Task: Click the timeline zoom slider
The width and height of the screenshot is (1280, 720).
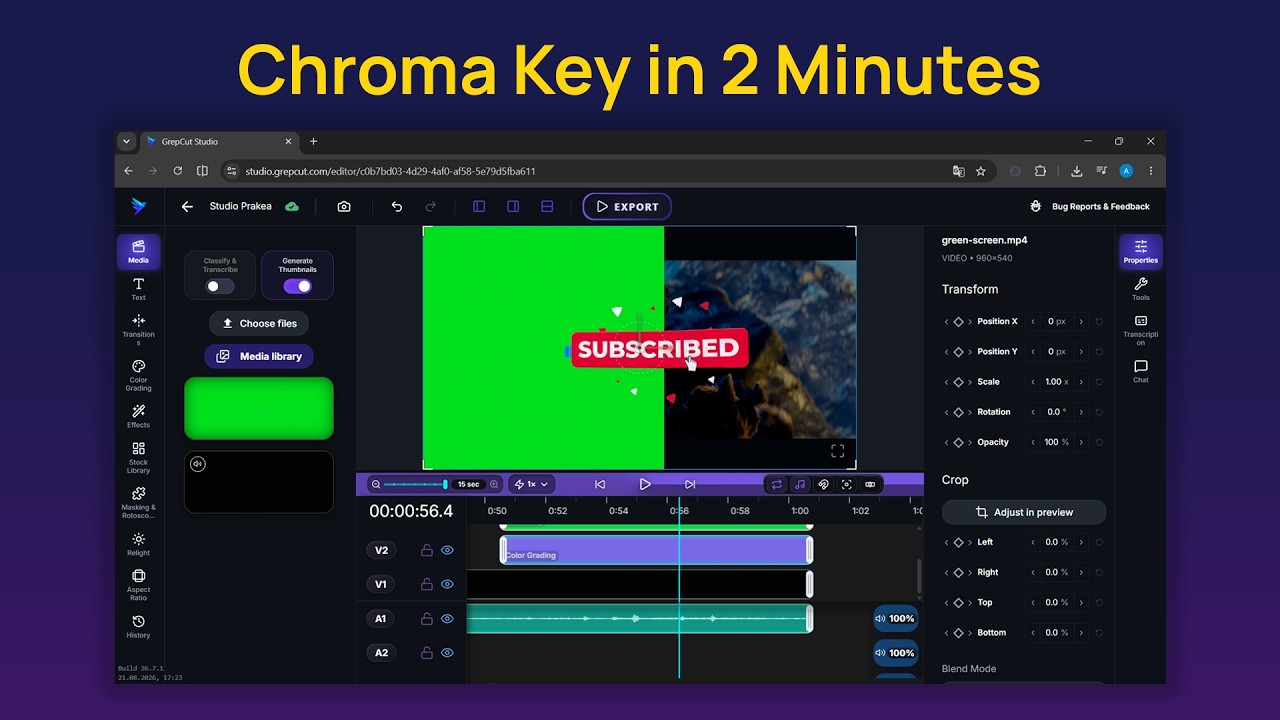Action: click(x=414, y=484)
